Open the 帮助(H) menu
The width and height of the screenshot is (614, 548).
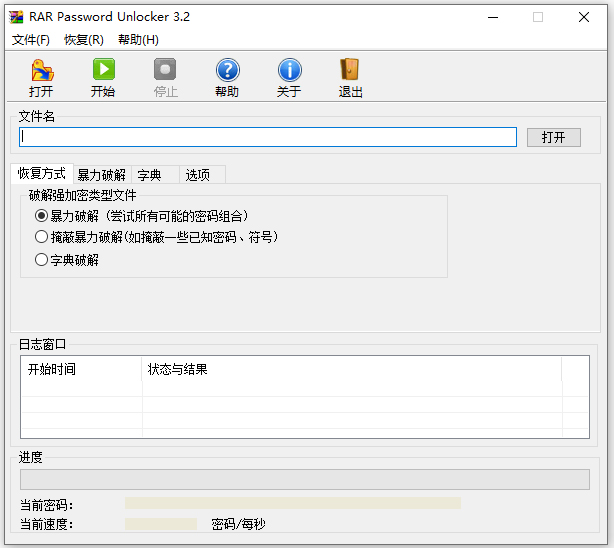pos(138,40)
